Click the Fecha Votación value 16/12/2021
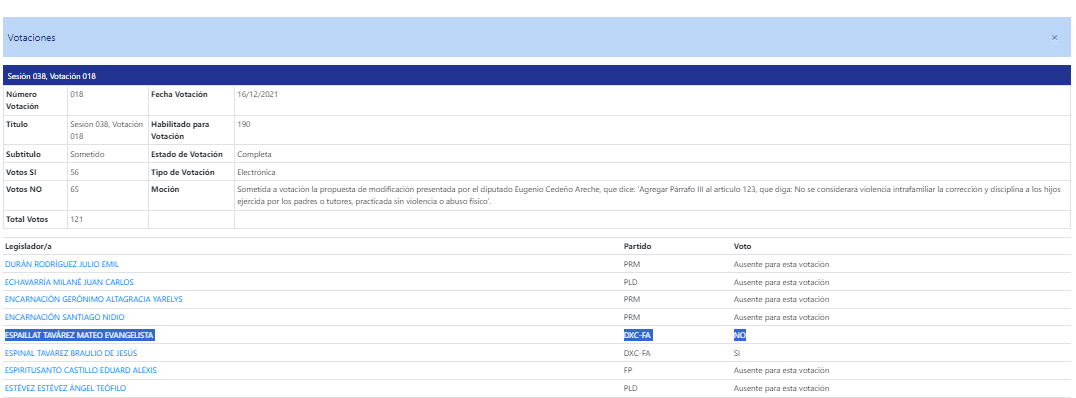Viewport: 1076px width, 398px height. click(257, 94)
